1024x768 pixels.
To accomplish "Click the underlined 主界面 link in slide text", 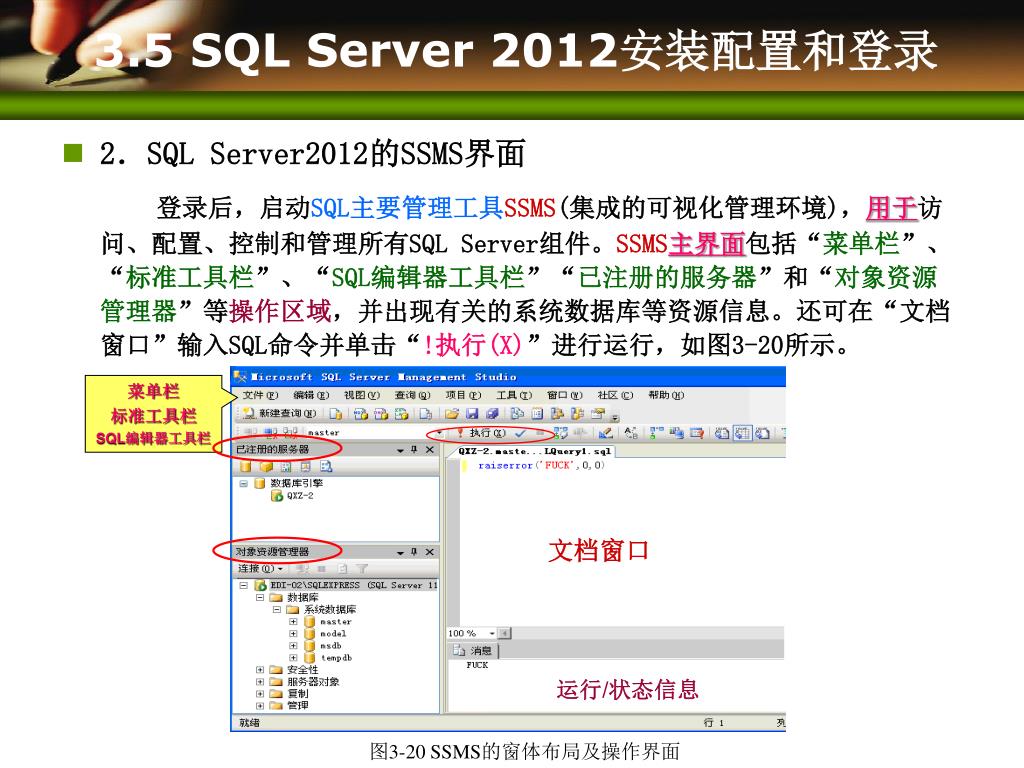I will point(707,244).
